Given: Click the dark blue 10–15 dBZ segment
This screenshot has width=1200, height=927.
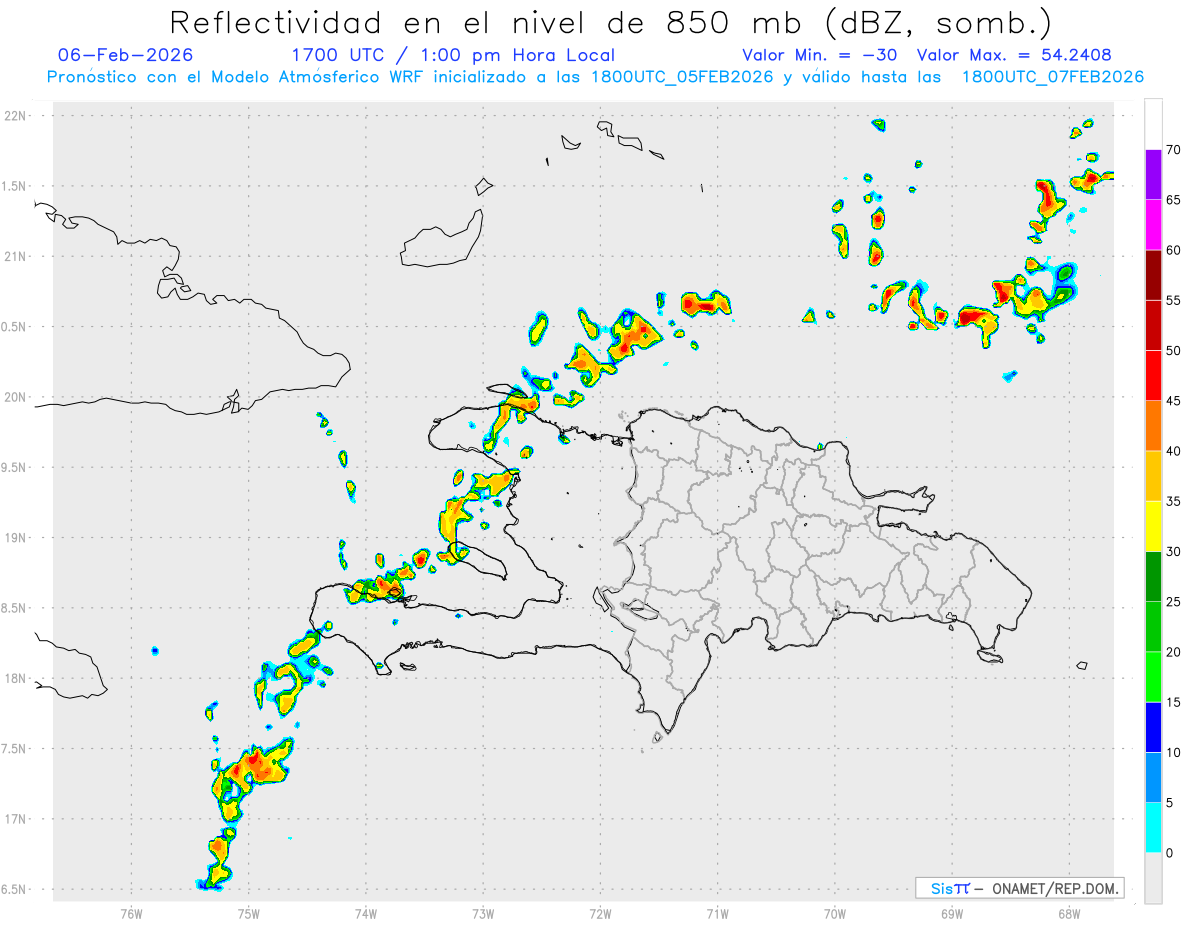Looking at the screenshot, I should click(x=1153, y=727).
